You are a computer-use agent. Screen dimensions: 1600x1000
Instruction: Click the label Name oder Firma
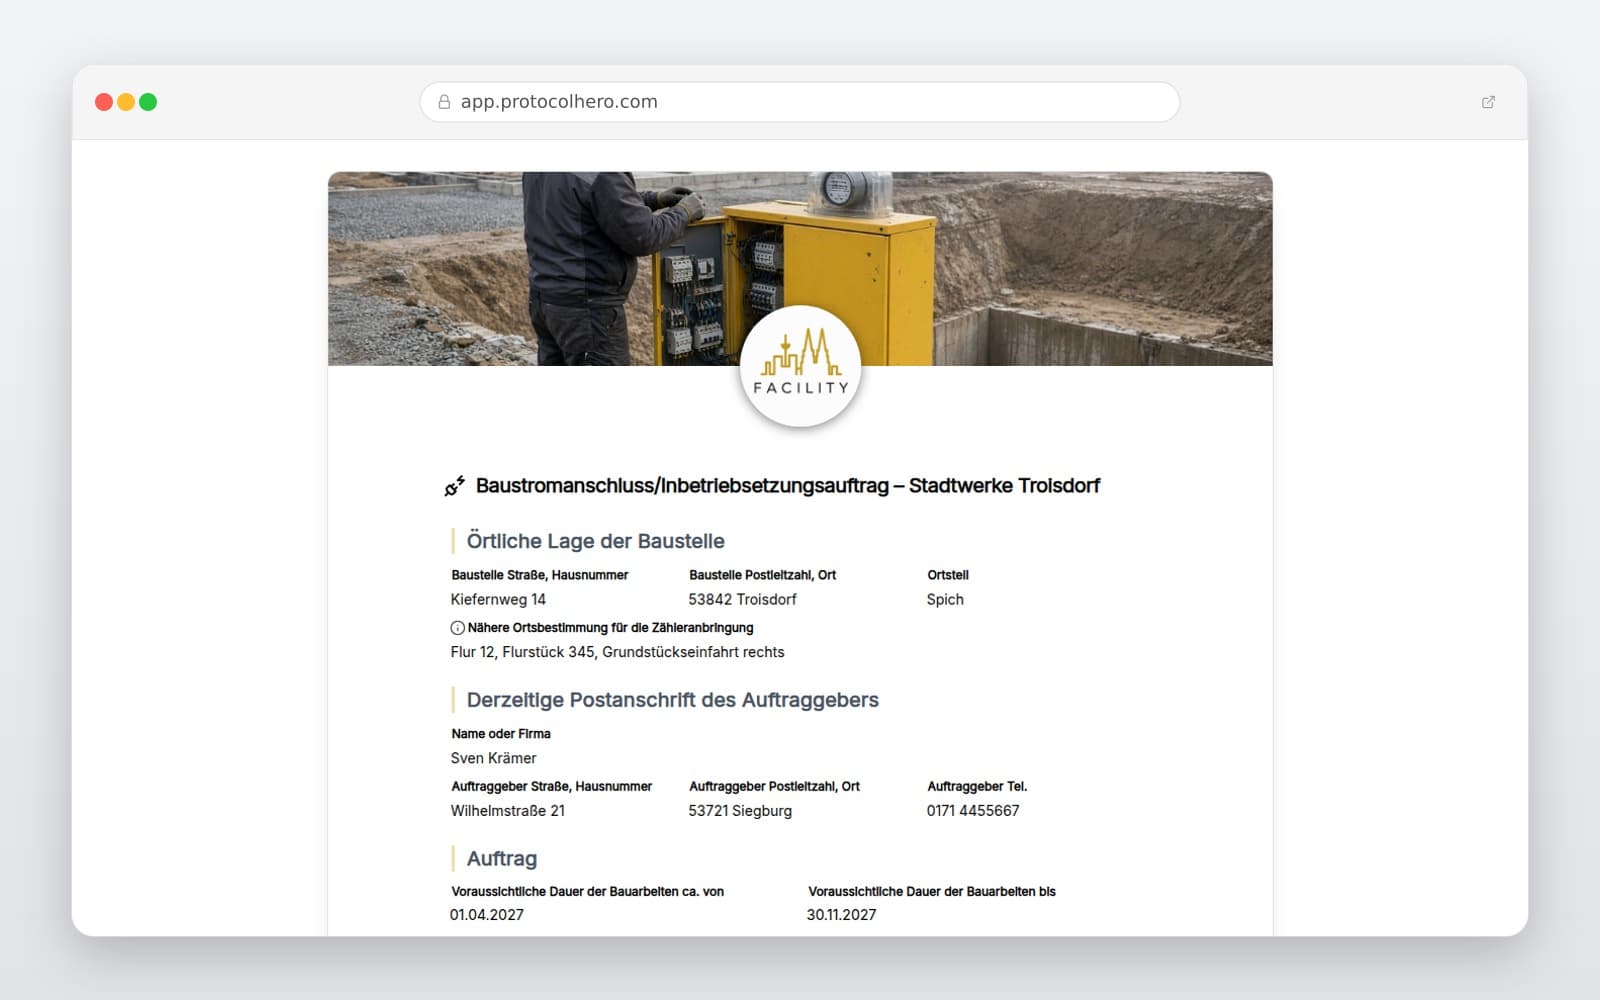[501, 734]
